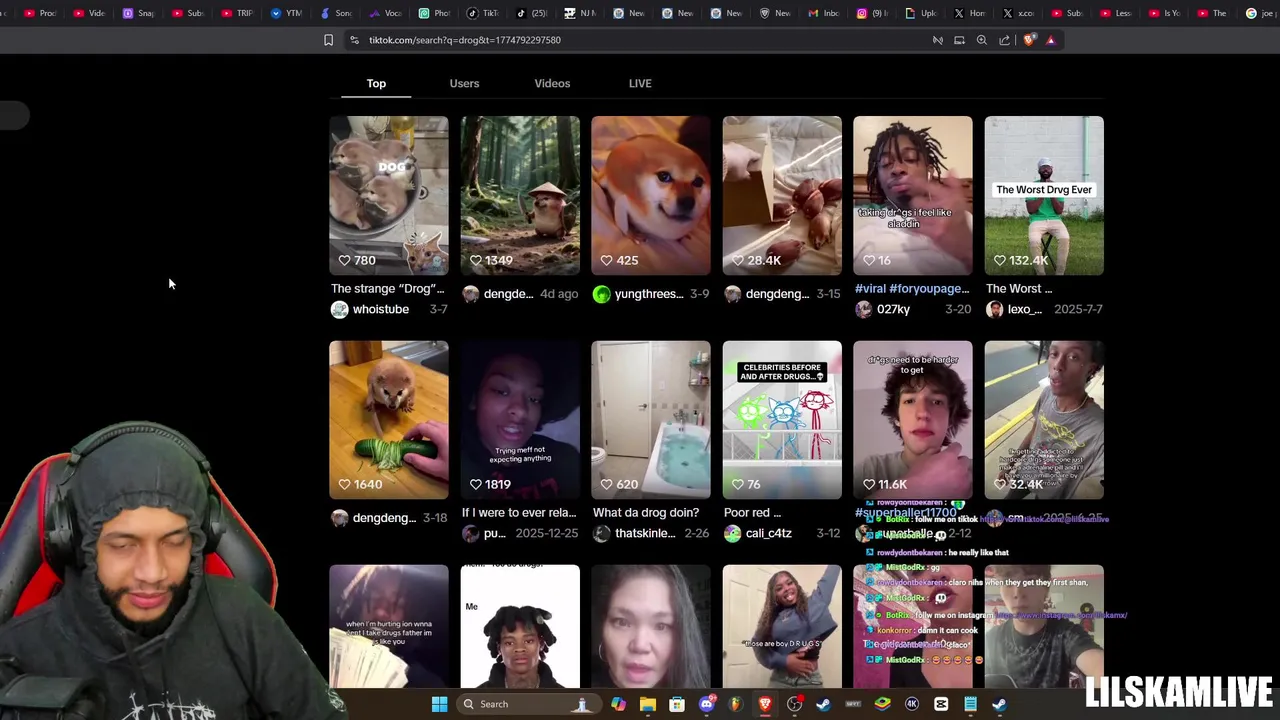Switch to the YTM browser tab
Screen dimensions: 1280x720
(x=286, y=13)
